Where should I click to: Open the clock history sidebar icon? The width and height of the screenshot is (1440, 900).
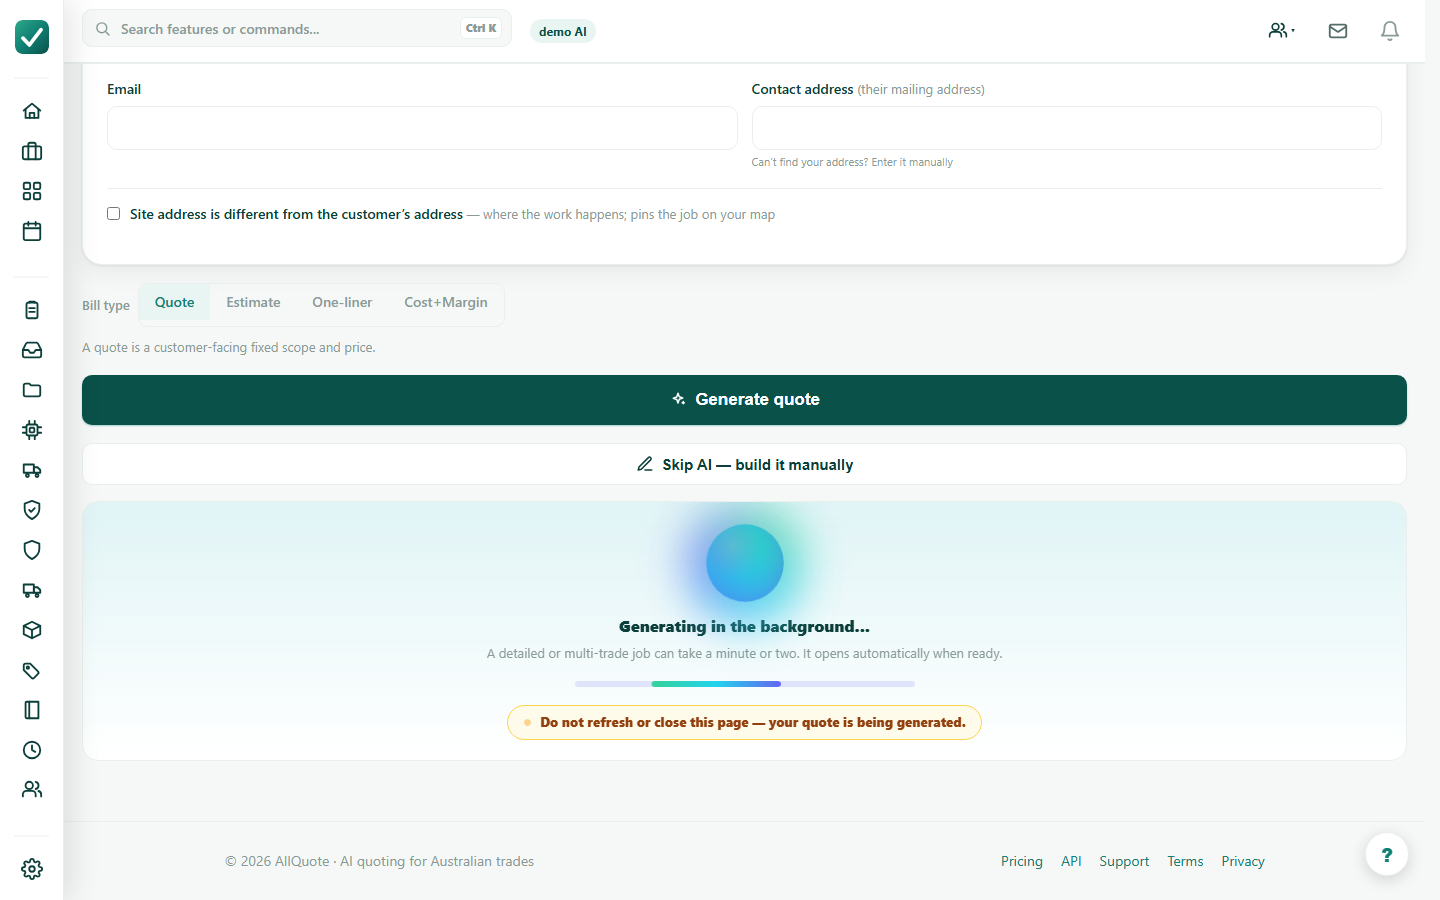click(32, 750)
